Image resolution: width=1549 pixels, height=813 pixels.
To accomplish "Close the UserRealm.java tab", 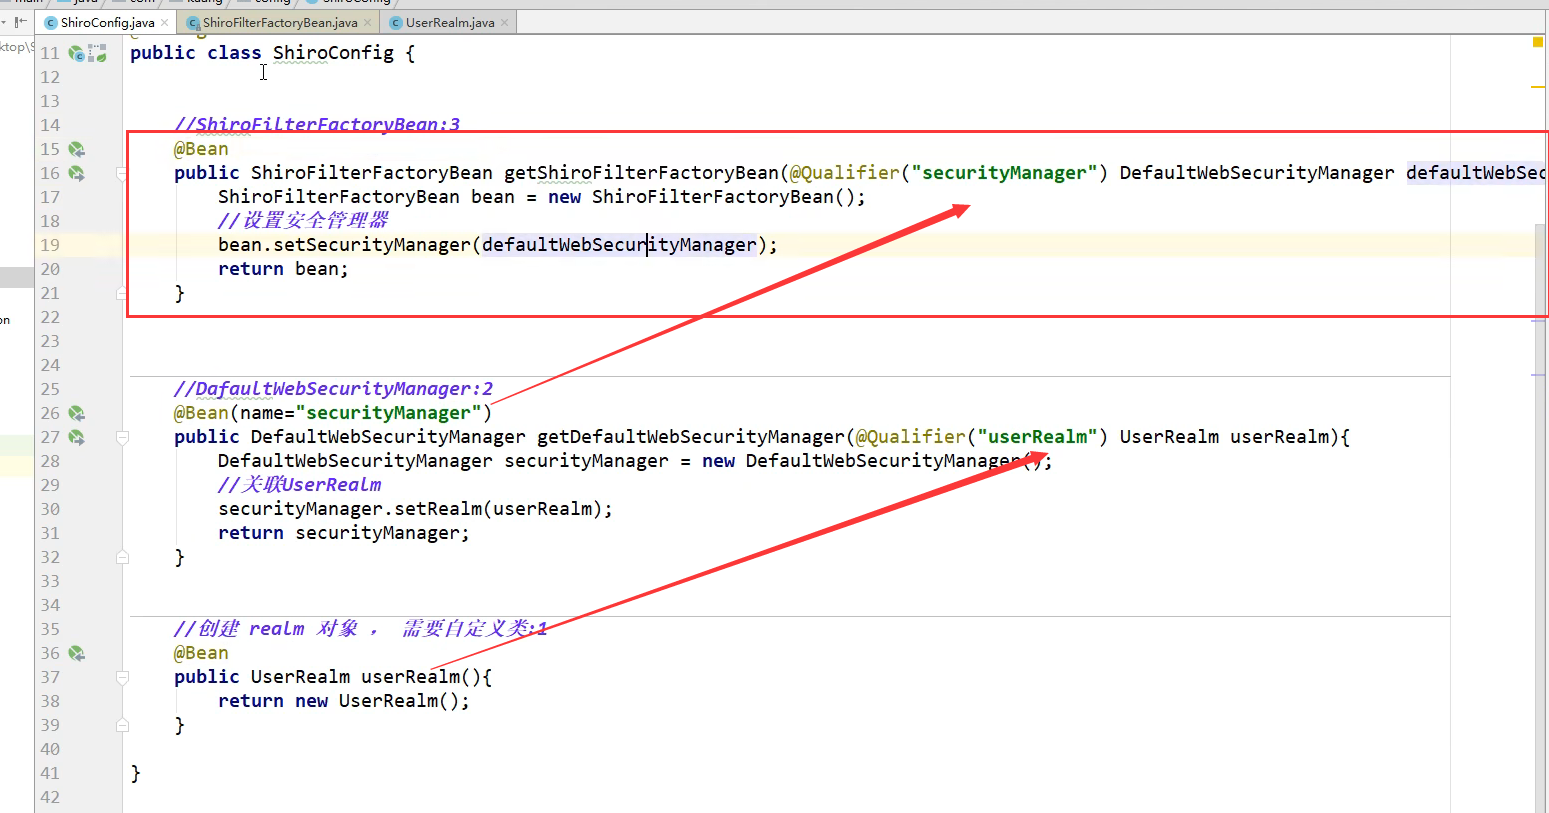I will [505, 22].
